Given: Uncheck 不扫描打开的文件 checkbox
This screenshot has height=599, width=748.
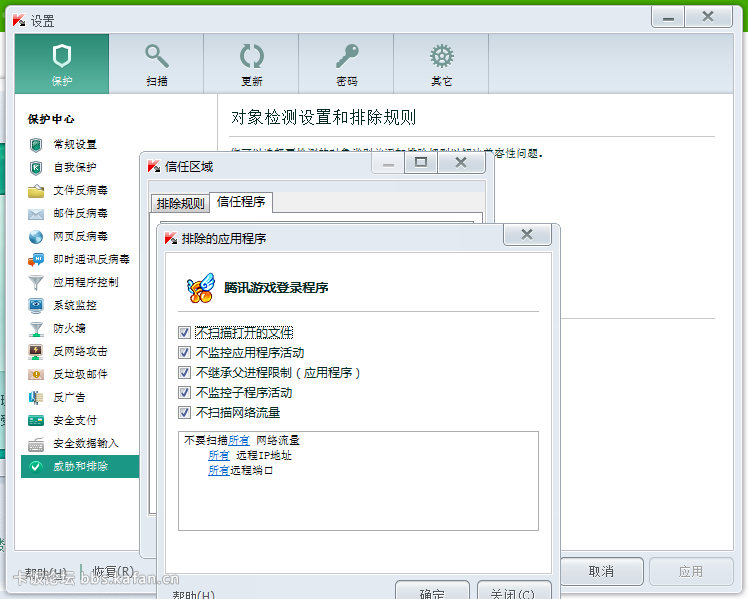Looking at the screenshot, I should pyautogui.click(x=184, y=332).
